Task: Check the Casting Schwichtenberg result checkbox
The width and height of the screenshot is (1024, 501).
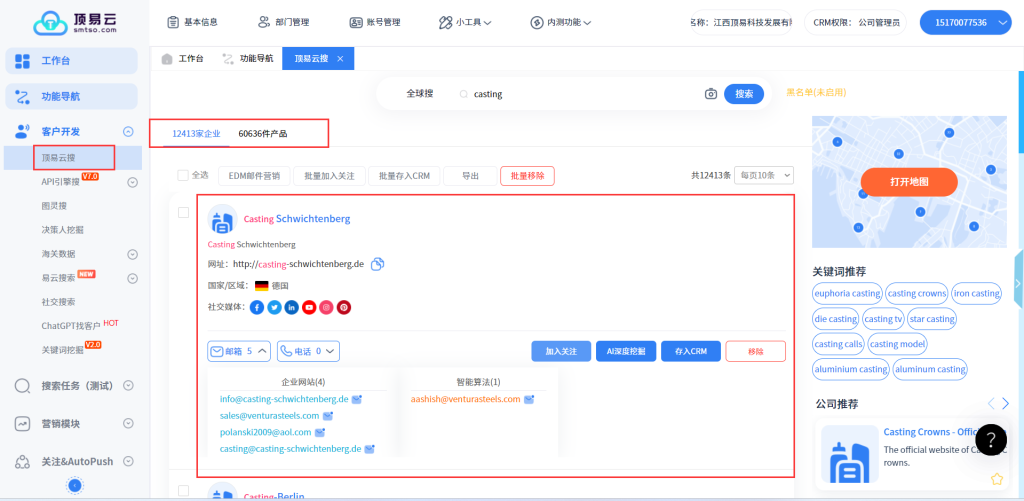Action: [183, 212]
